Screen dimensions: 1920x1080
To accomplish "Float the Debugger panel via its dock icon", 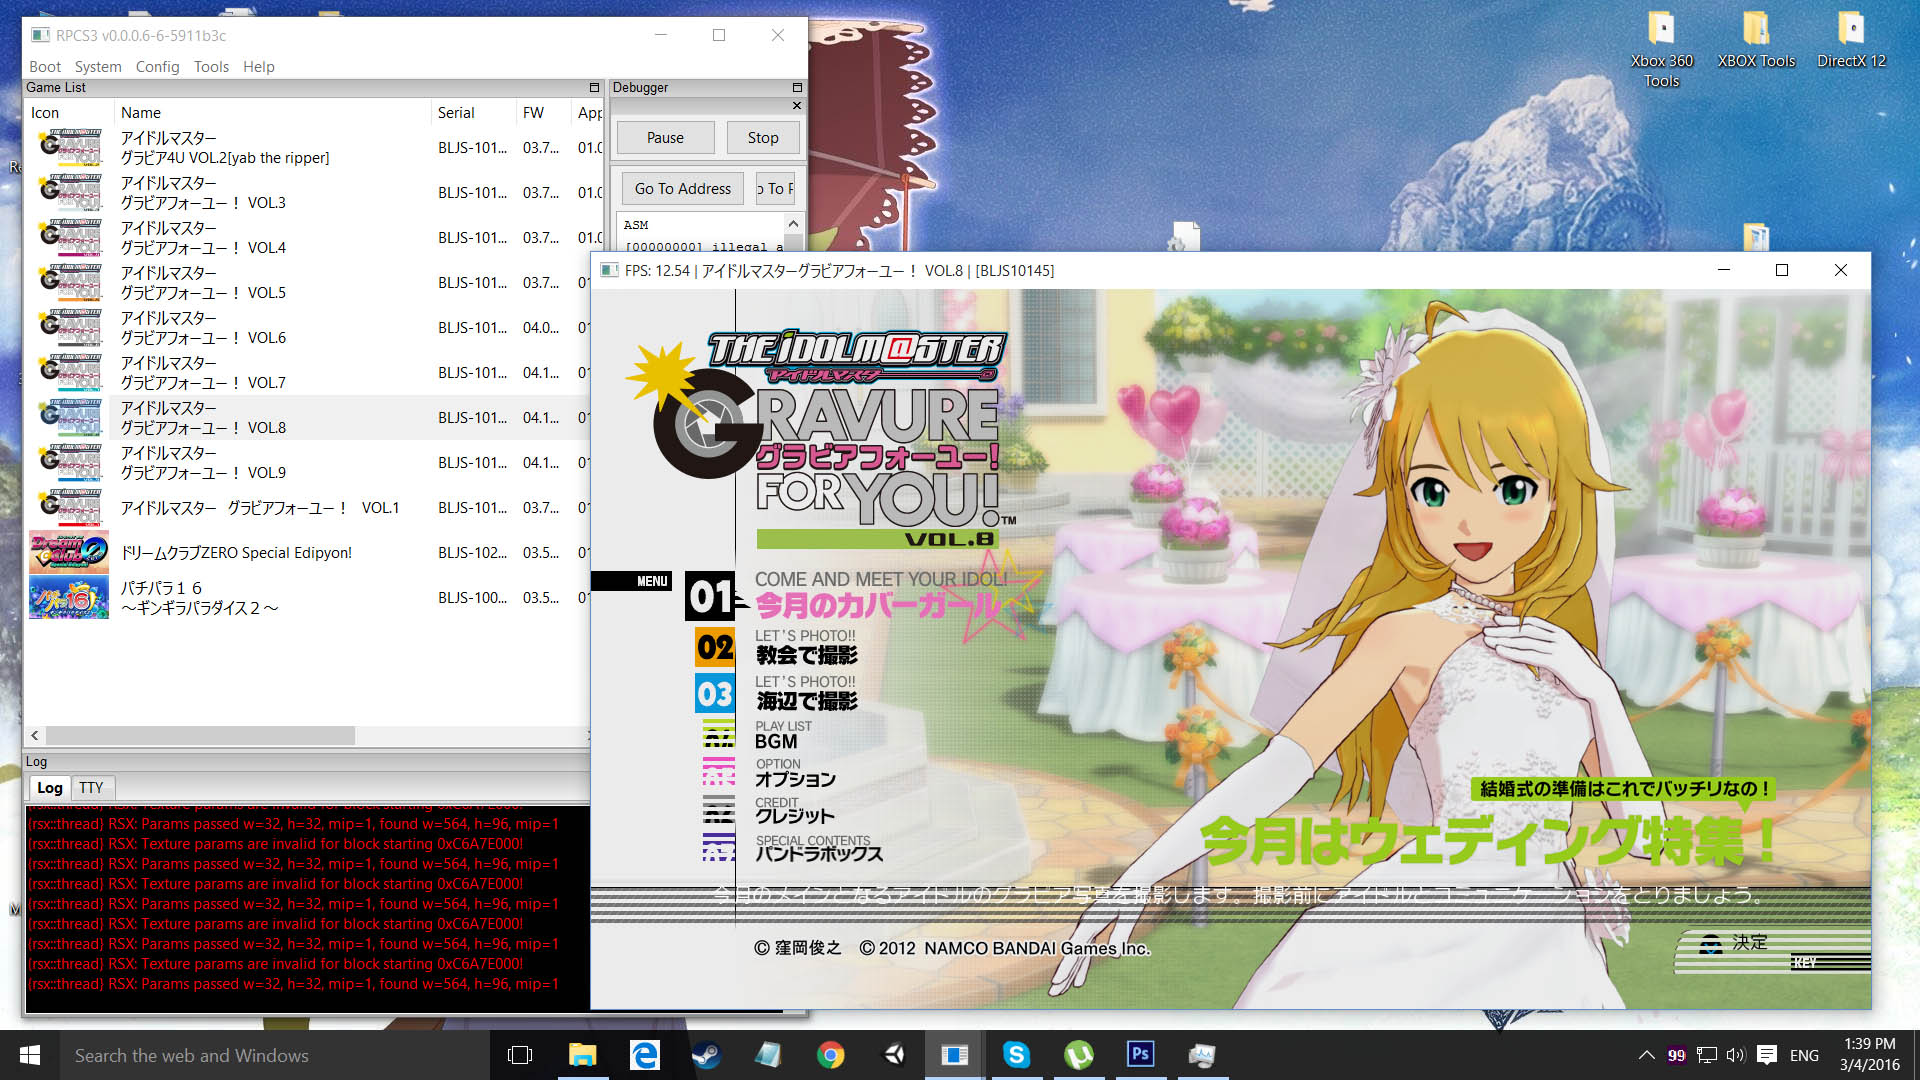I will click(x=797, y=88).
